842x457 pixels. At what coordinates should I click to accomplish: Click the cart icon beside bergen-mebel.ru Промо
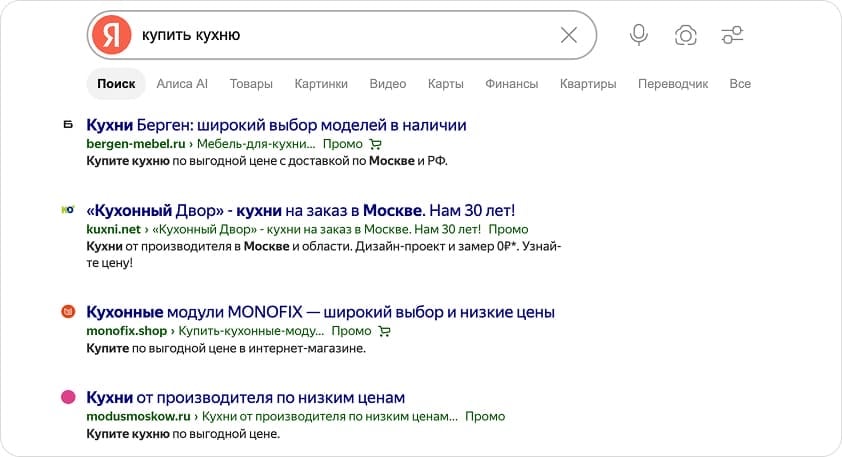click(x=375, y=144)
